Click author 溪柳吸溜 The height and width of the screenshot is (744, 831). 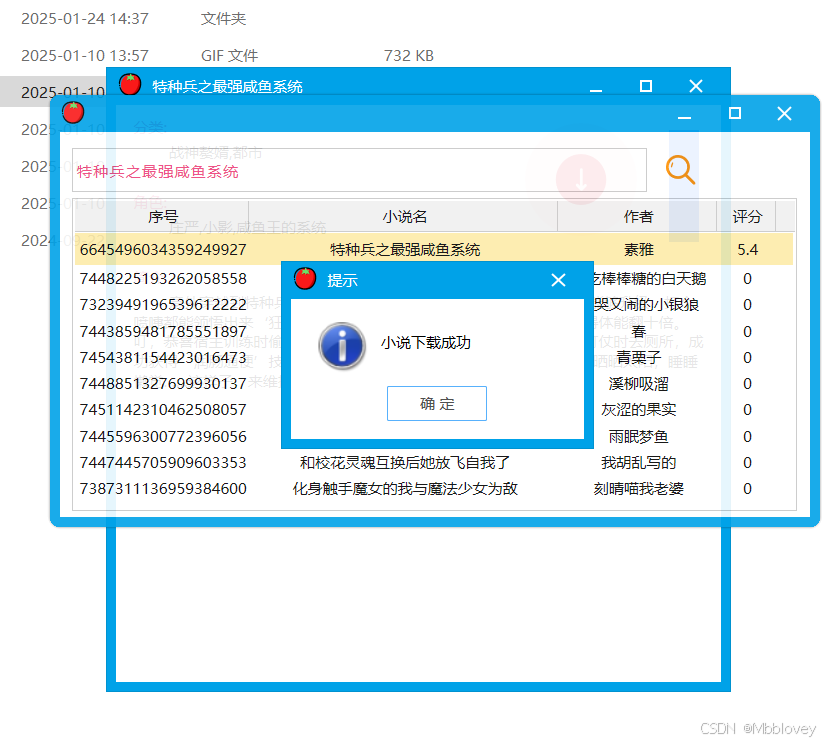[639, 384]
